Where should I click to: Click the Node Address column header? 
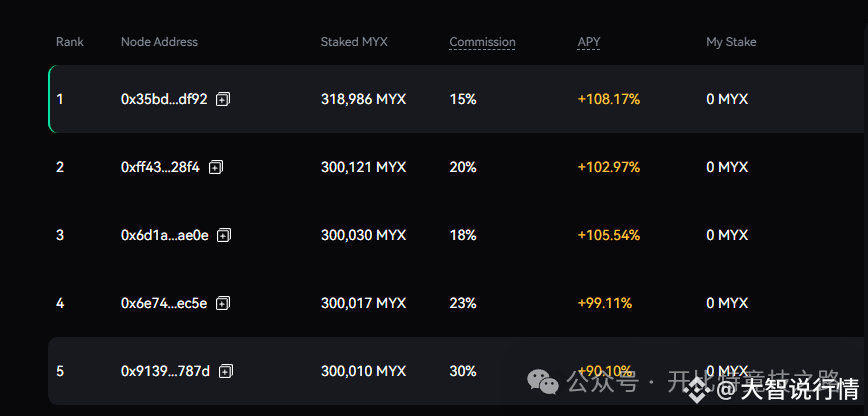159,42
